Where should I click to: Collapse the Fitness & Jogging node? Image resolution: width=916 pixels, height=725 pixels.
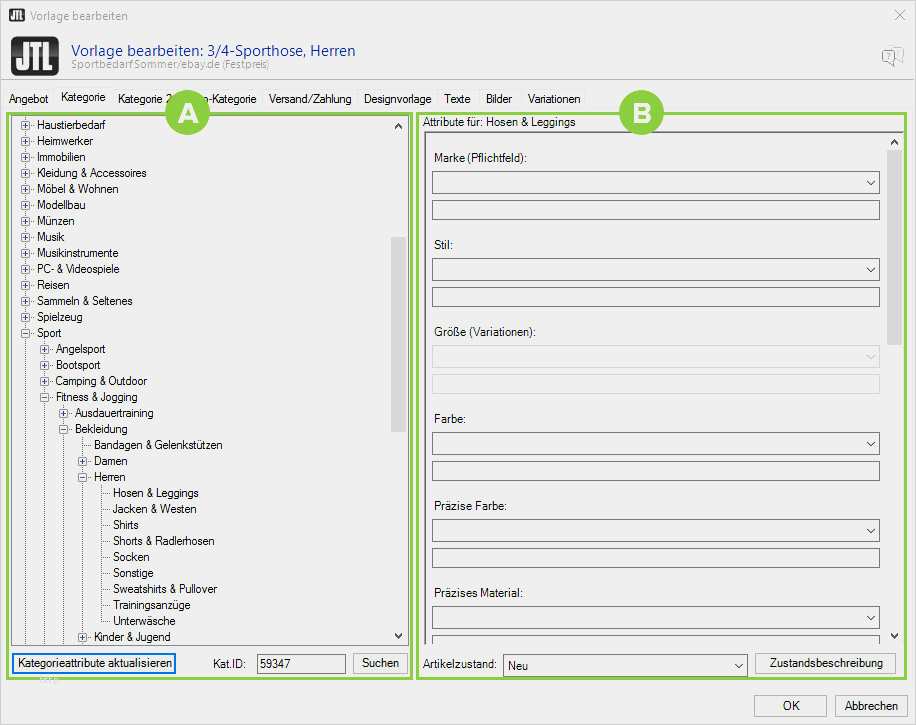pos(45,397)
